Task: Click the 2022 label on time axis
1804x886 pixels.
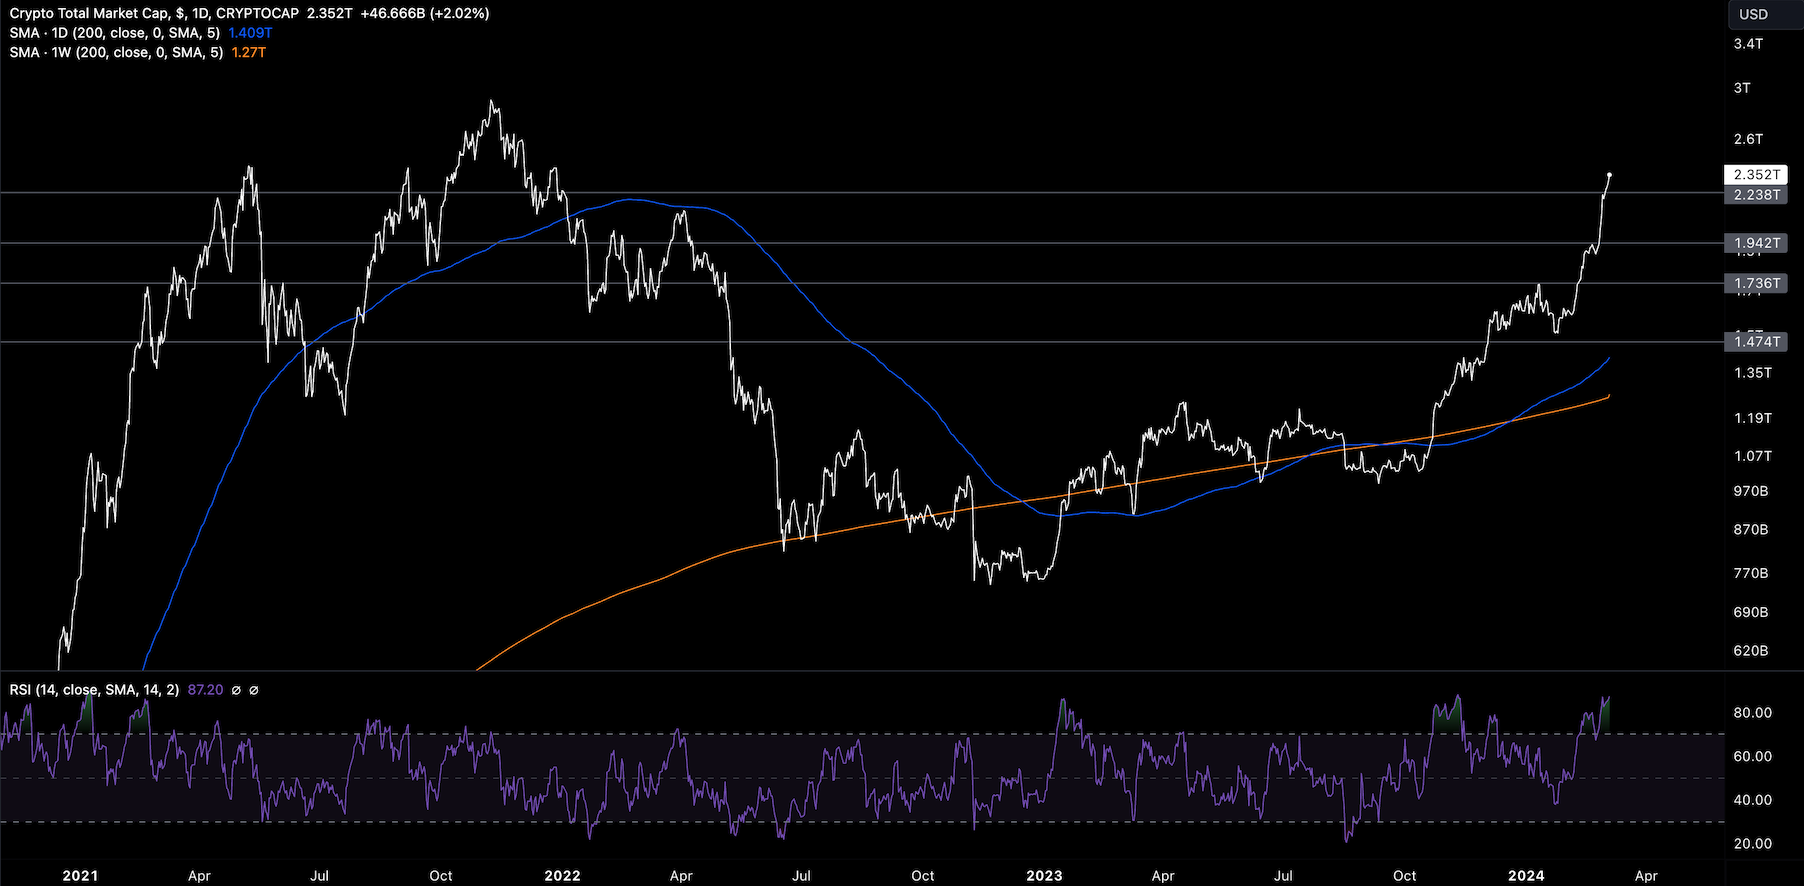Action: (562, 876)
